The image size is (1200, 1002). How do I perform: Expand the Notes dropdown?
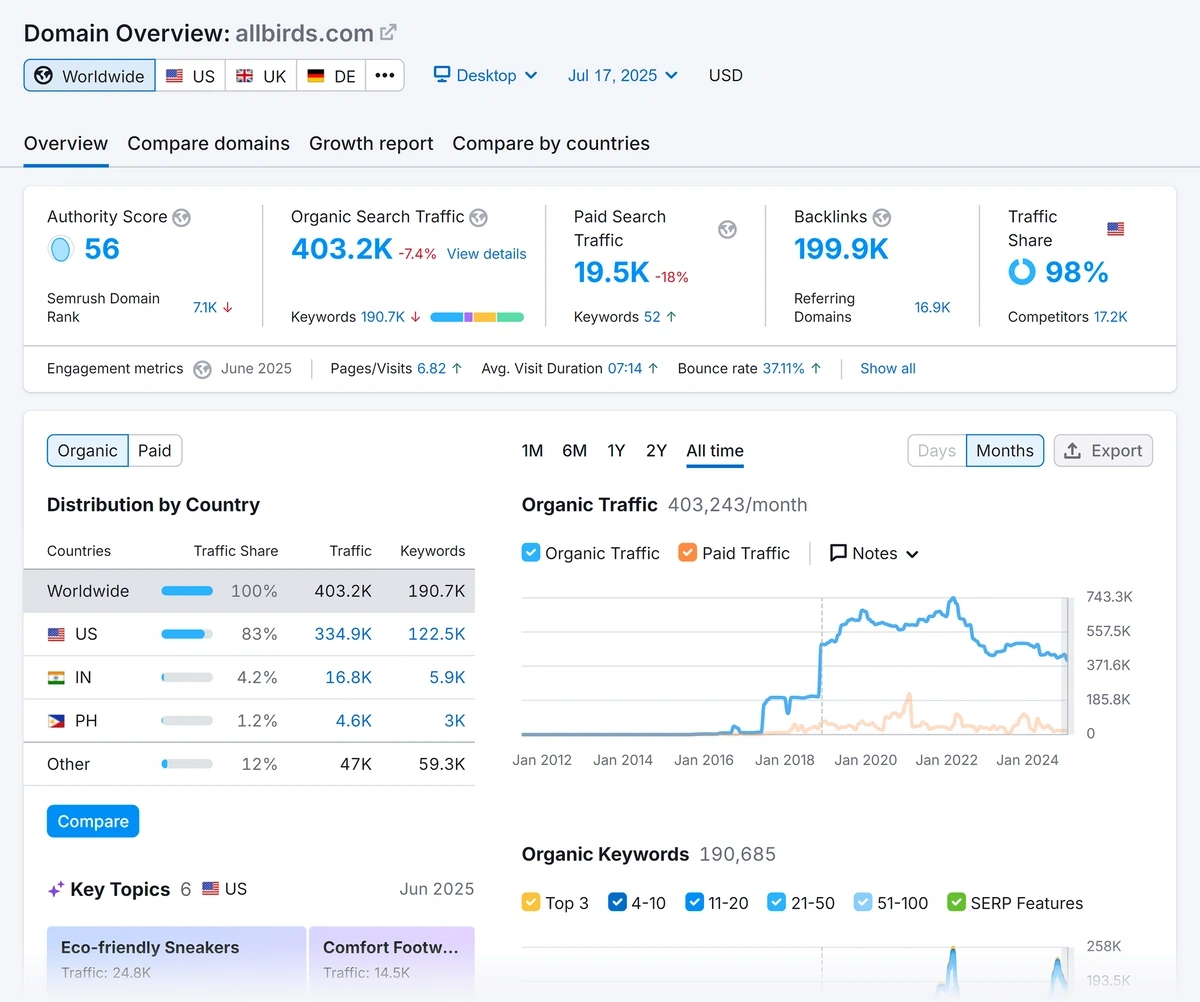click(874, 553)
